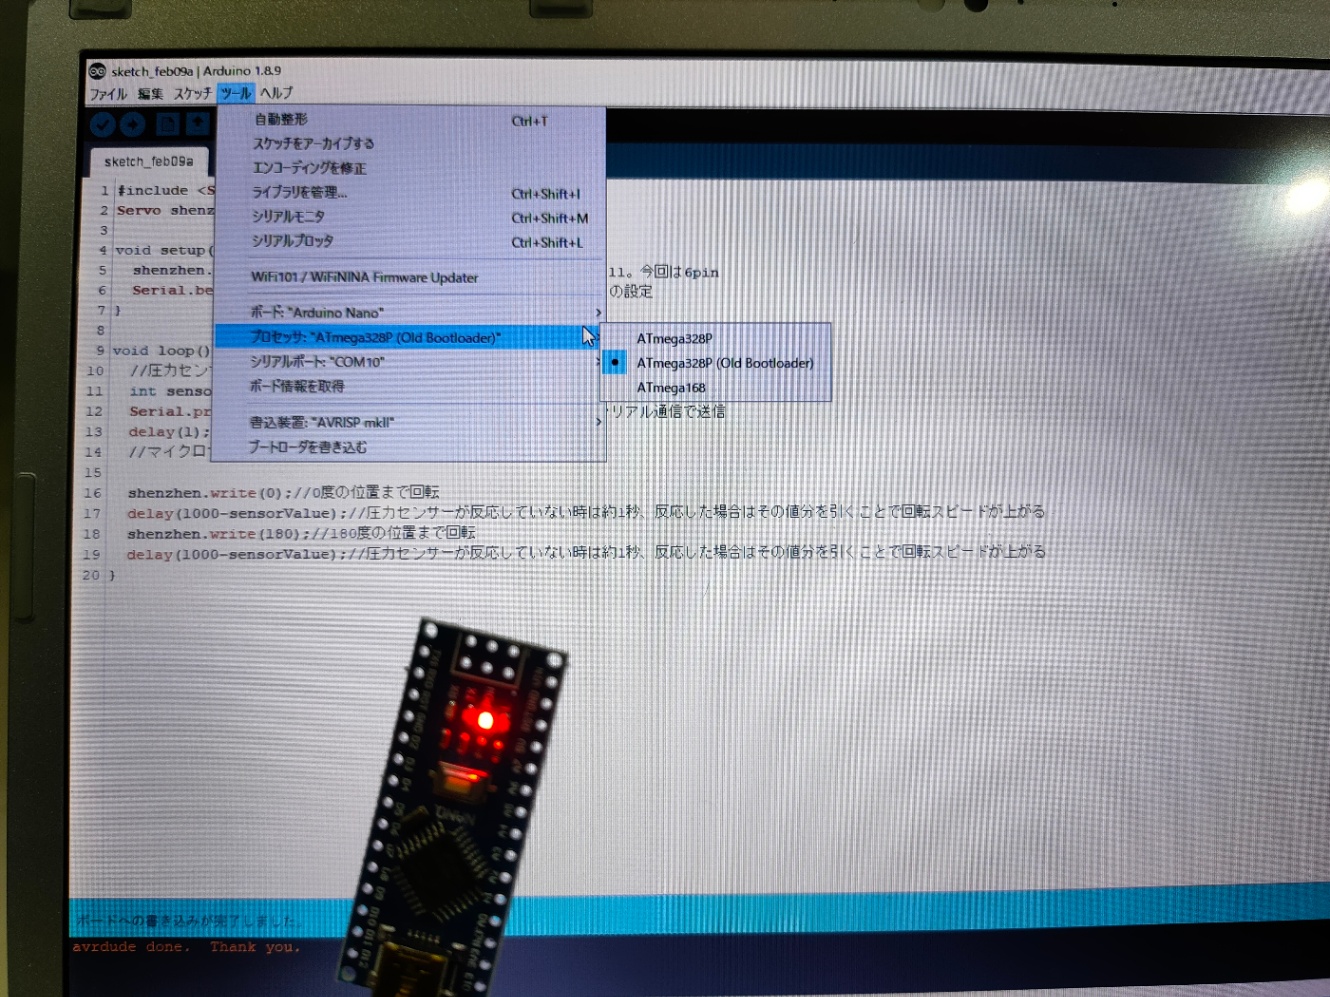This screenshot has height=997, width=1330.
Task: Click the first delay(1000-sensorValue) line 17
Action: [586, 513]
